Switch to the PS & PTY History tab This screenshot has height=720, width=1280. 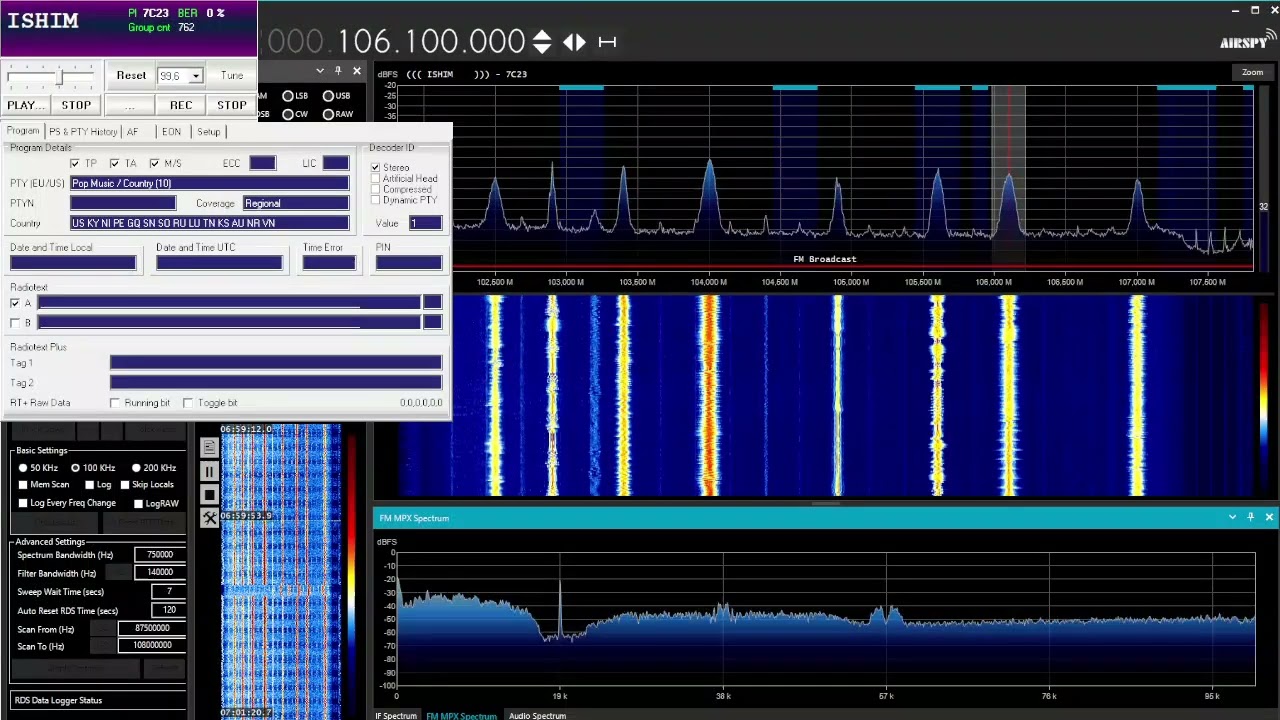(83, 132)
